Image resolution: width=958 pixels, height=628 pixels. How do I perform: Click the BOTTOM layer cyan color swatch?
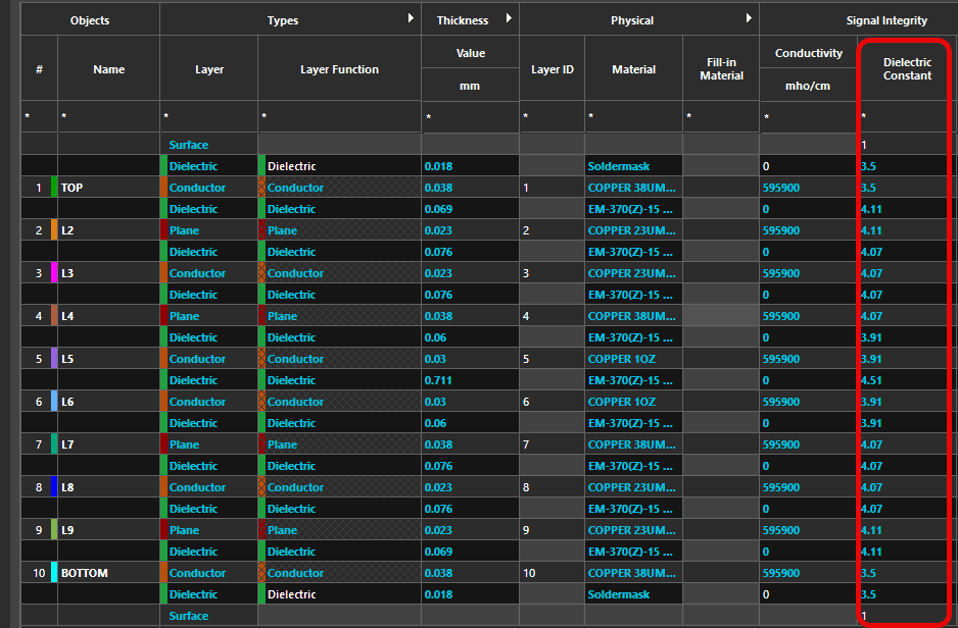click(x=54, y=572)
